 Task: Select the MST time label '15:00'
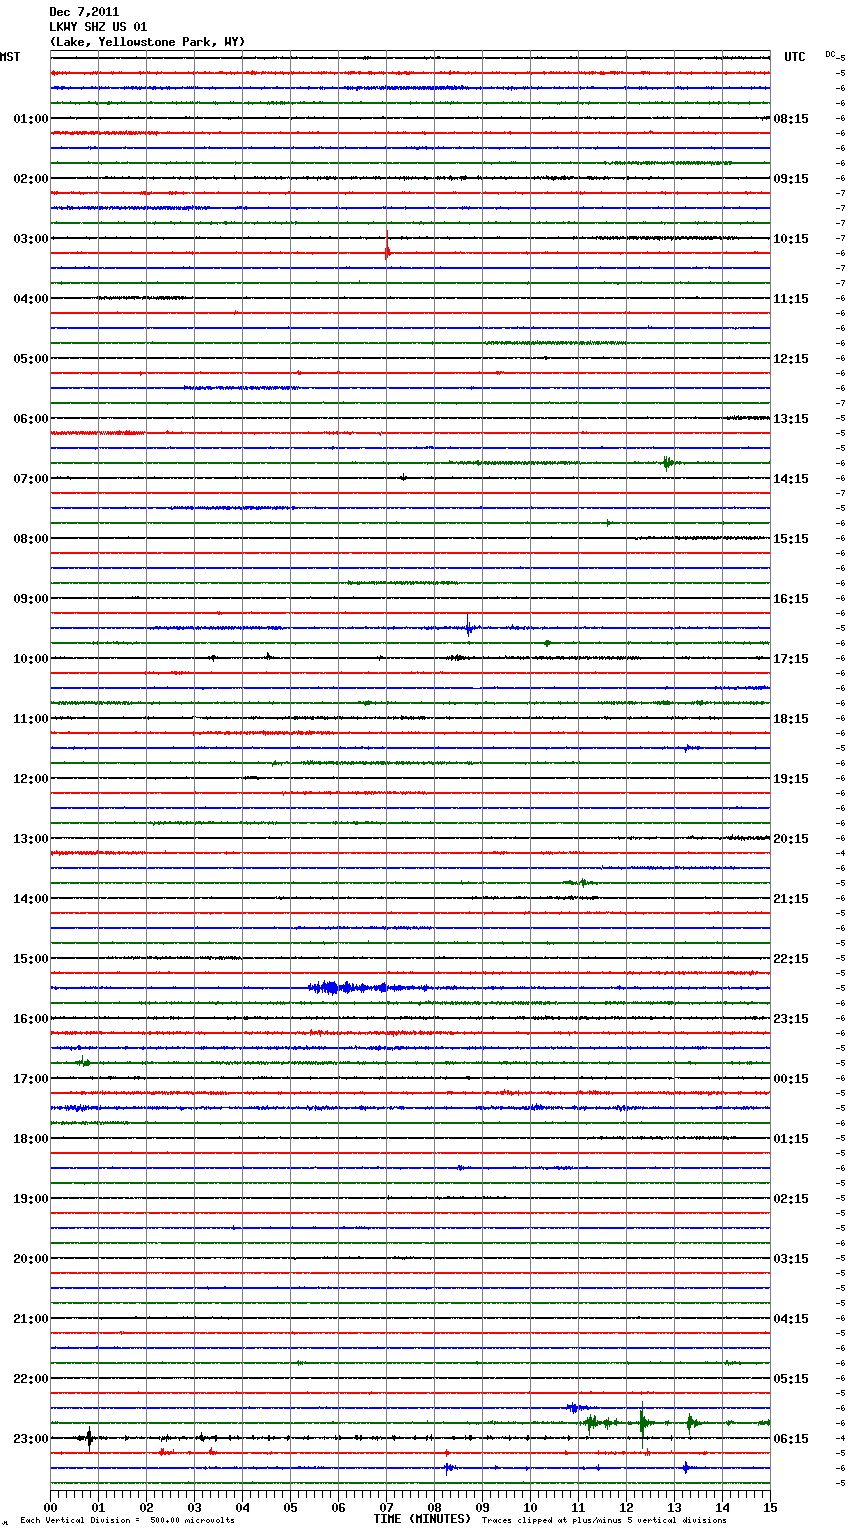click(31, 959)
